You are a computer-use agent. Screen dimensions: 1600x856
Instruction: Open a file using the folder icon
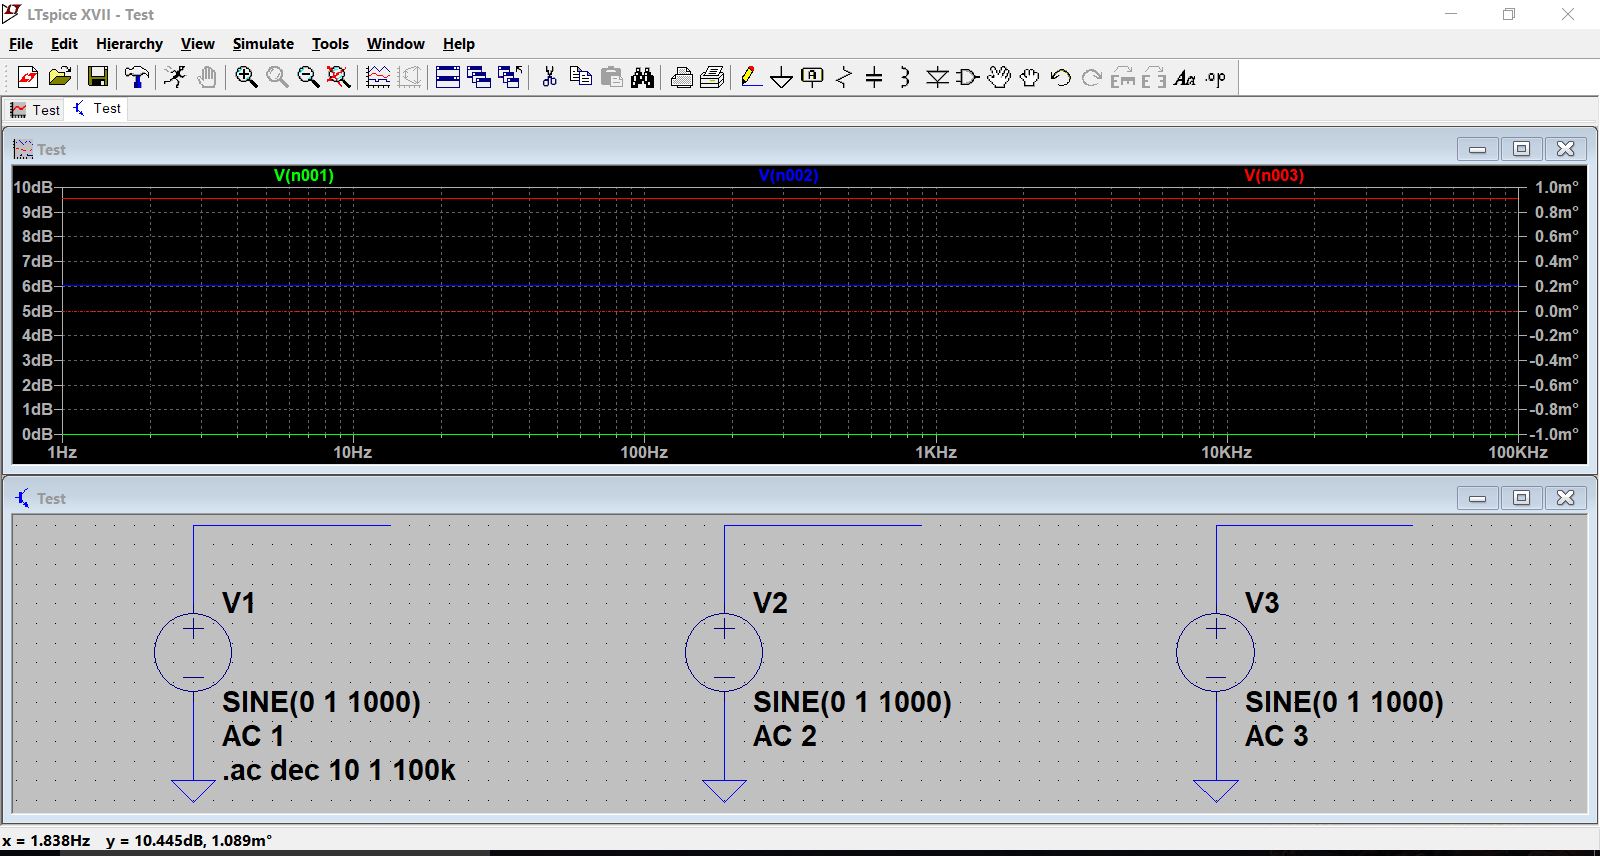tap(60, 77)
